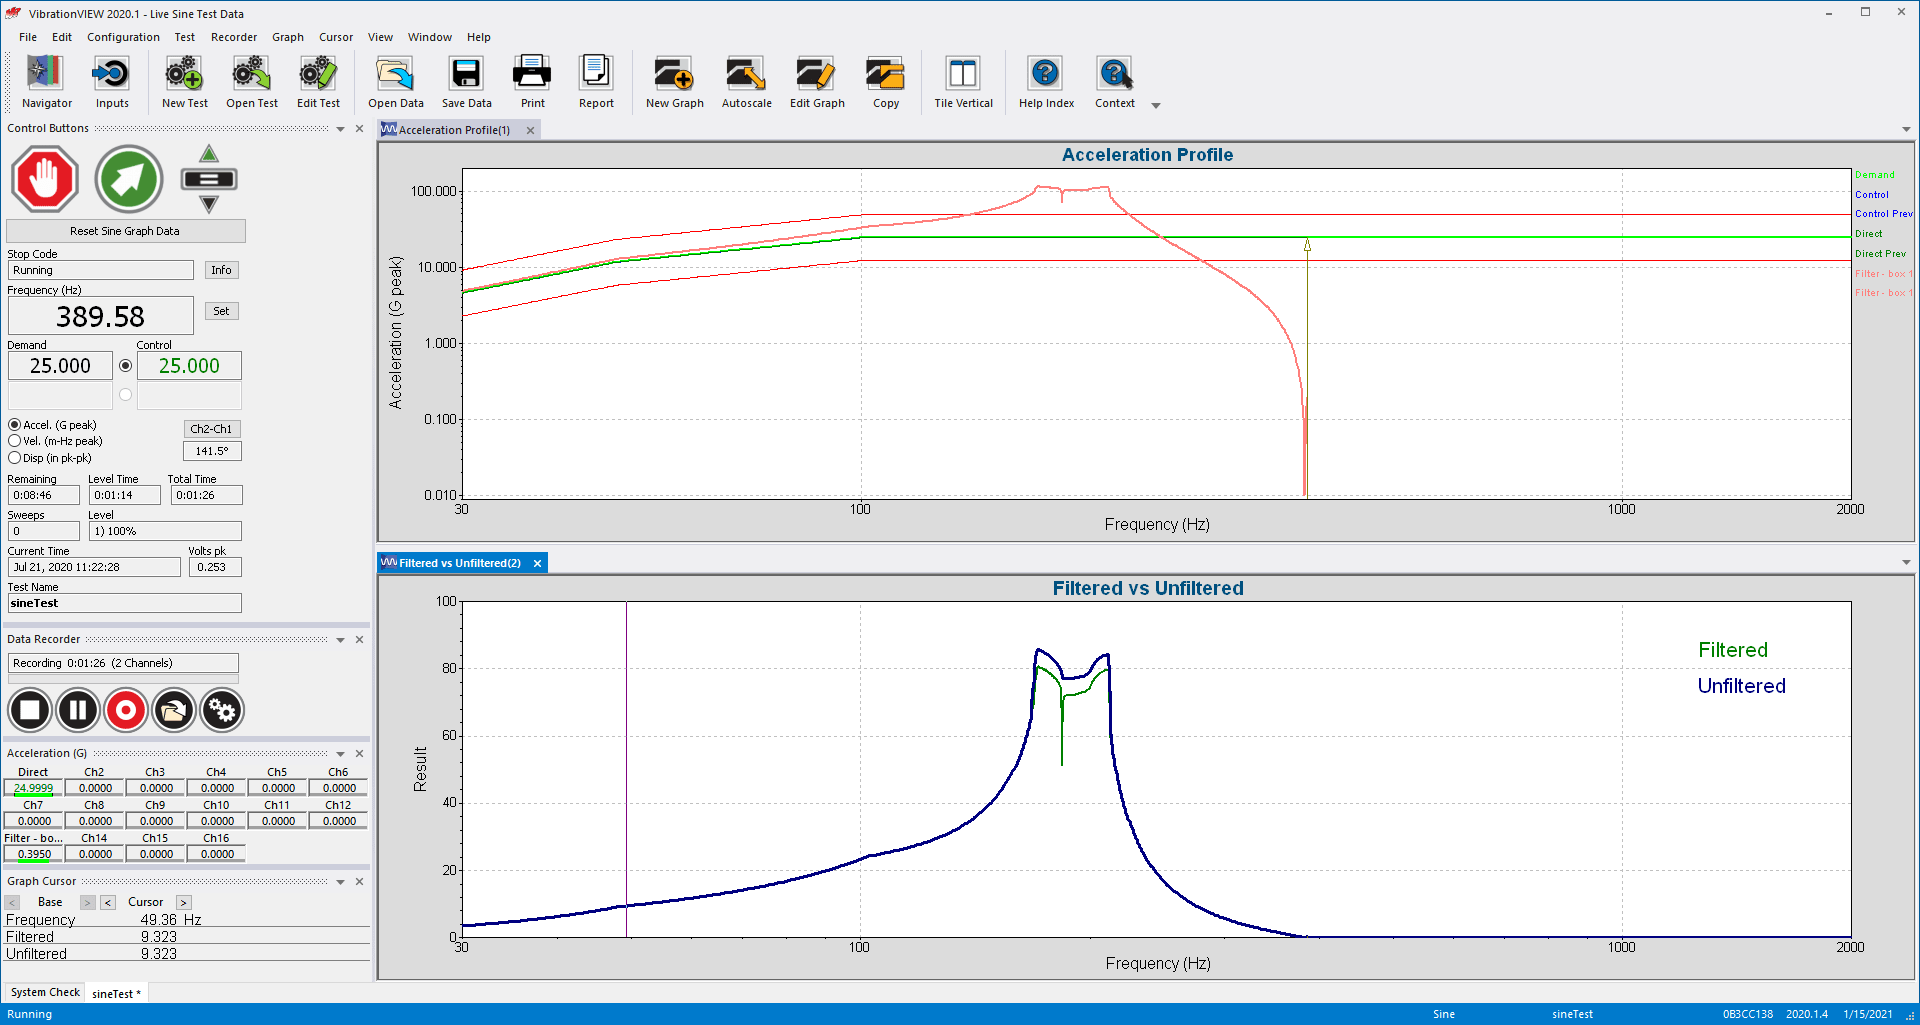Open Graph Cursor panel dropdown
This screenshot has height=1025, width=1920.
tap(340, 882)
